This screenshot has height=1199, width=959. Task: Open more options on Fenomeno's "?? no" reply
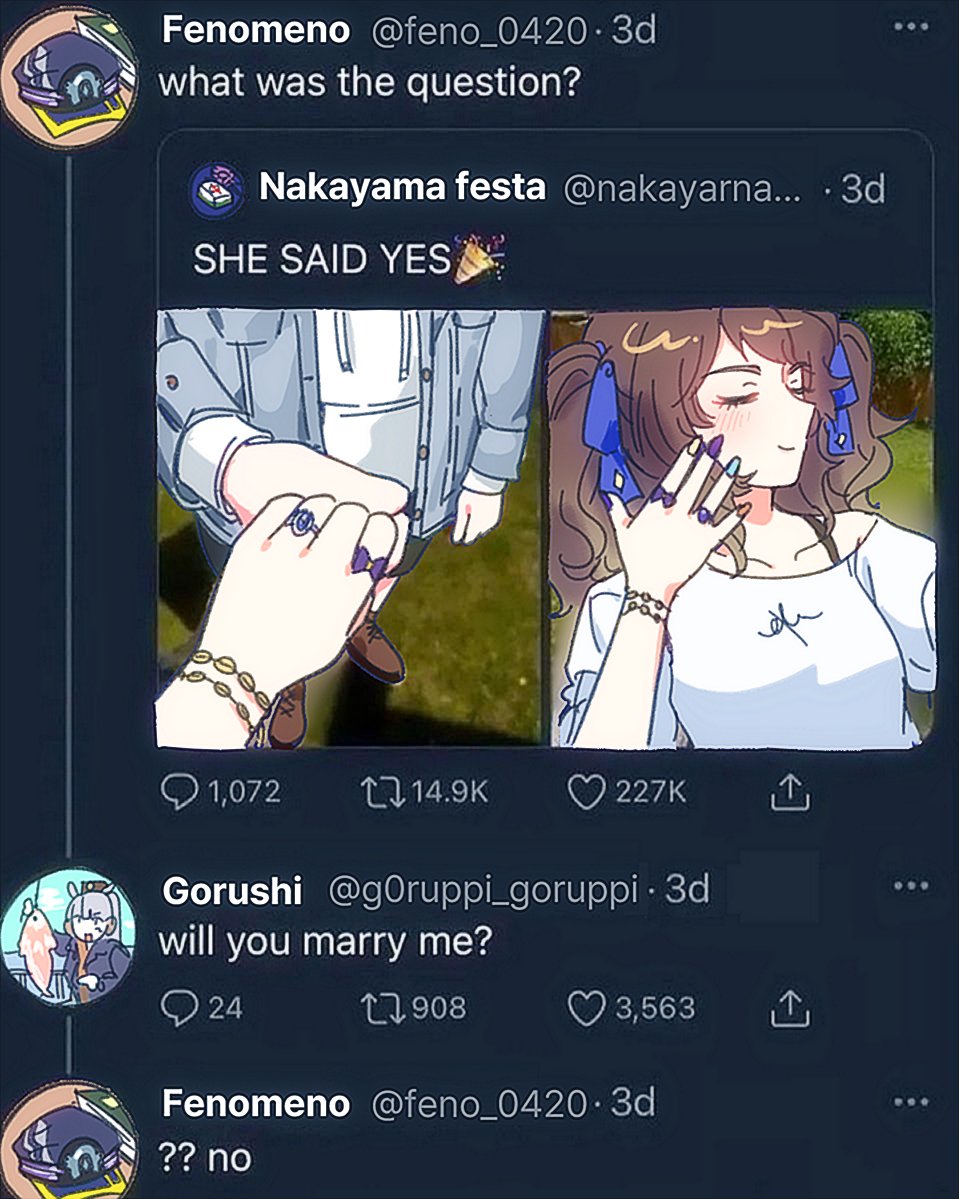click(909, 1102)
